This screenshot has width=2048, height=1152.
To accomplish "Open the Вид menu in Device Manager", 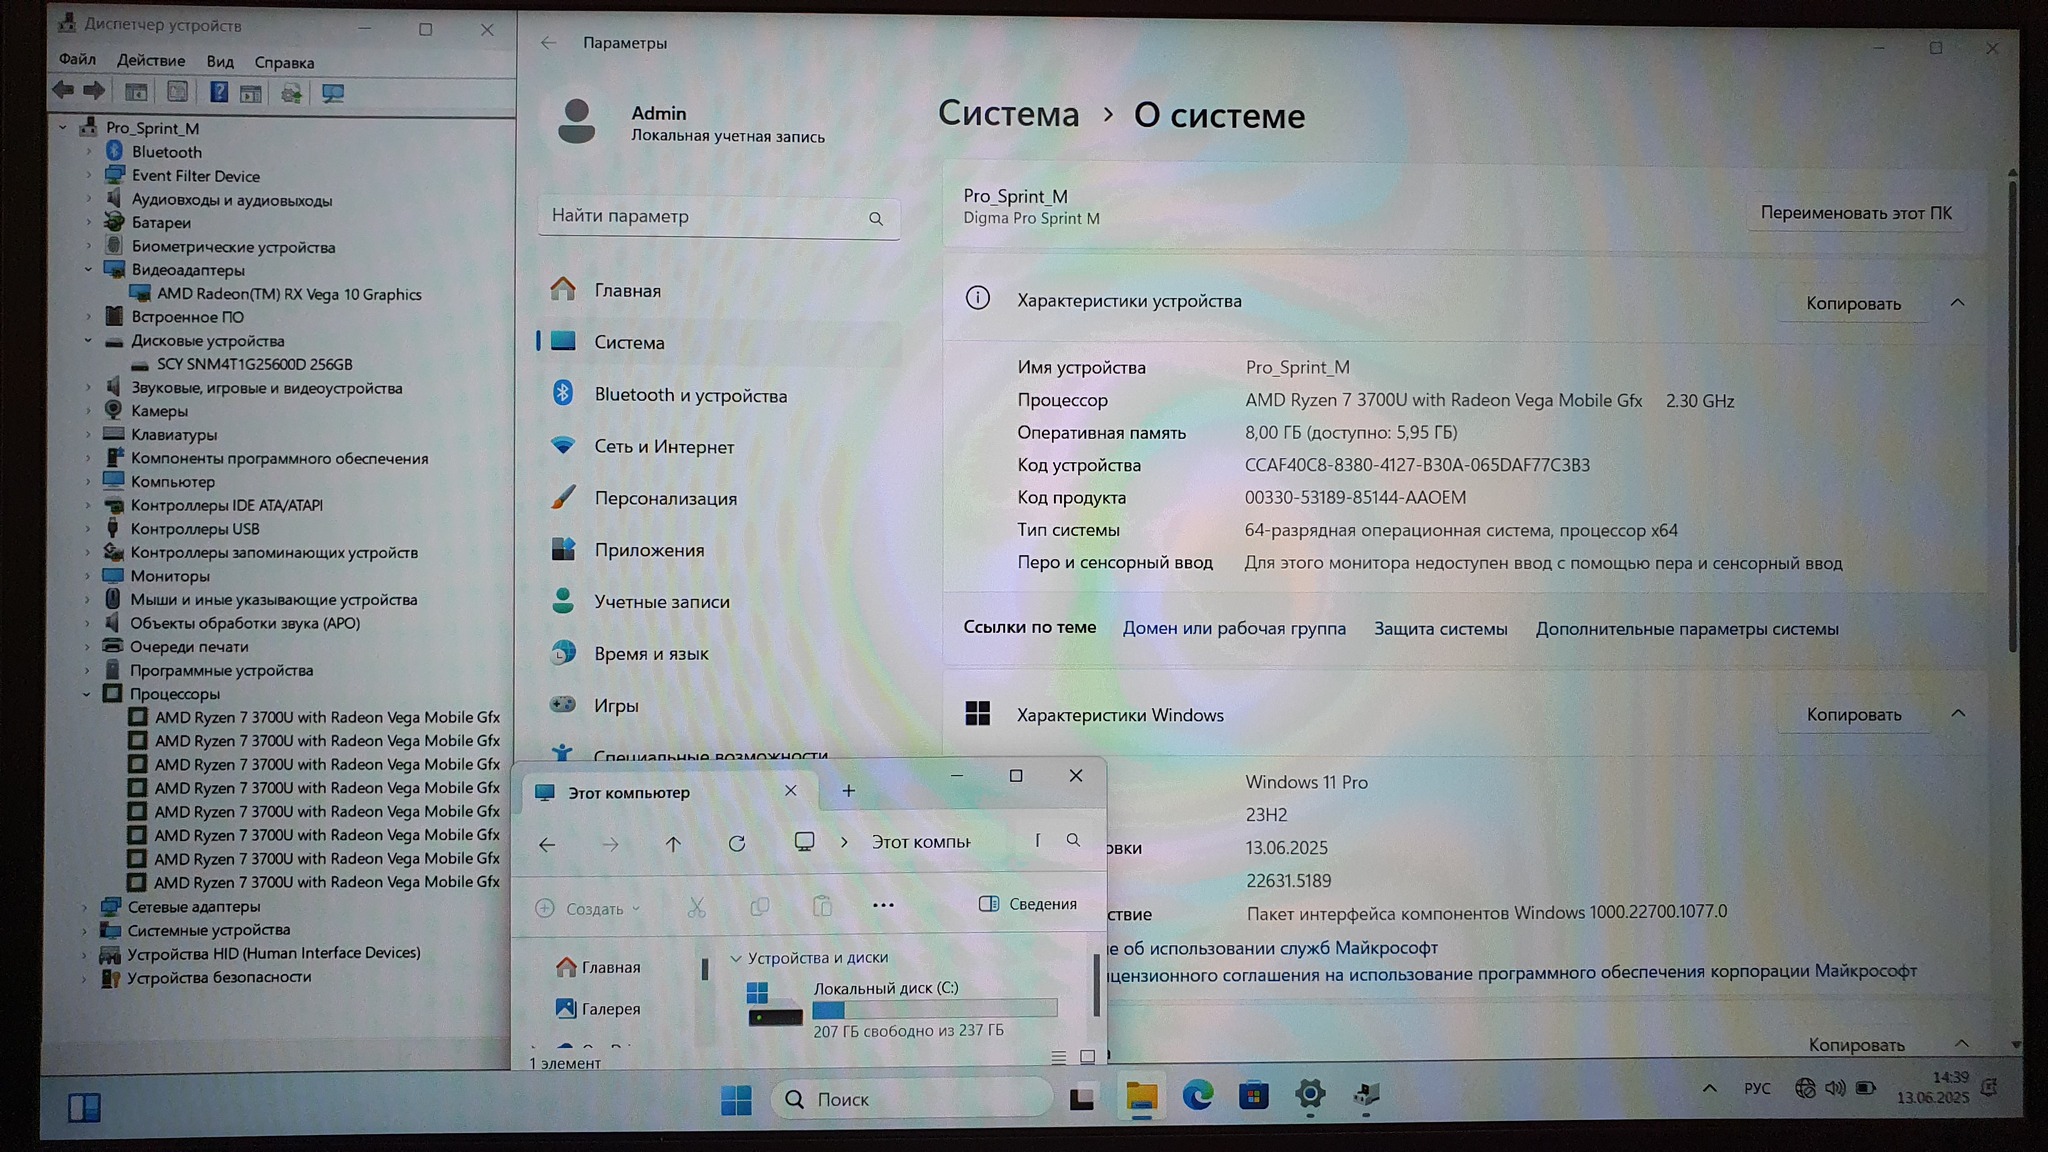I will pos(220,62).
